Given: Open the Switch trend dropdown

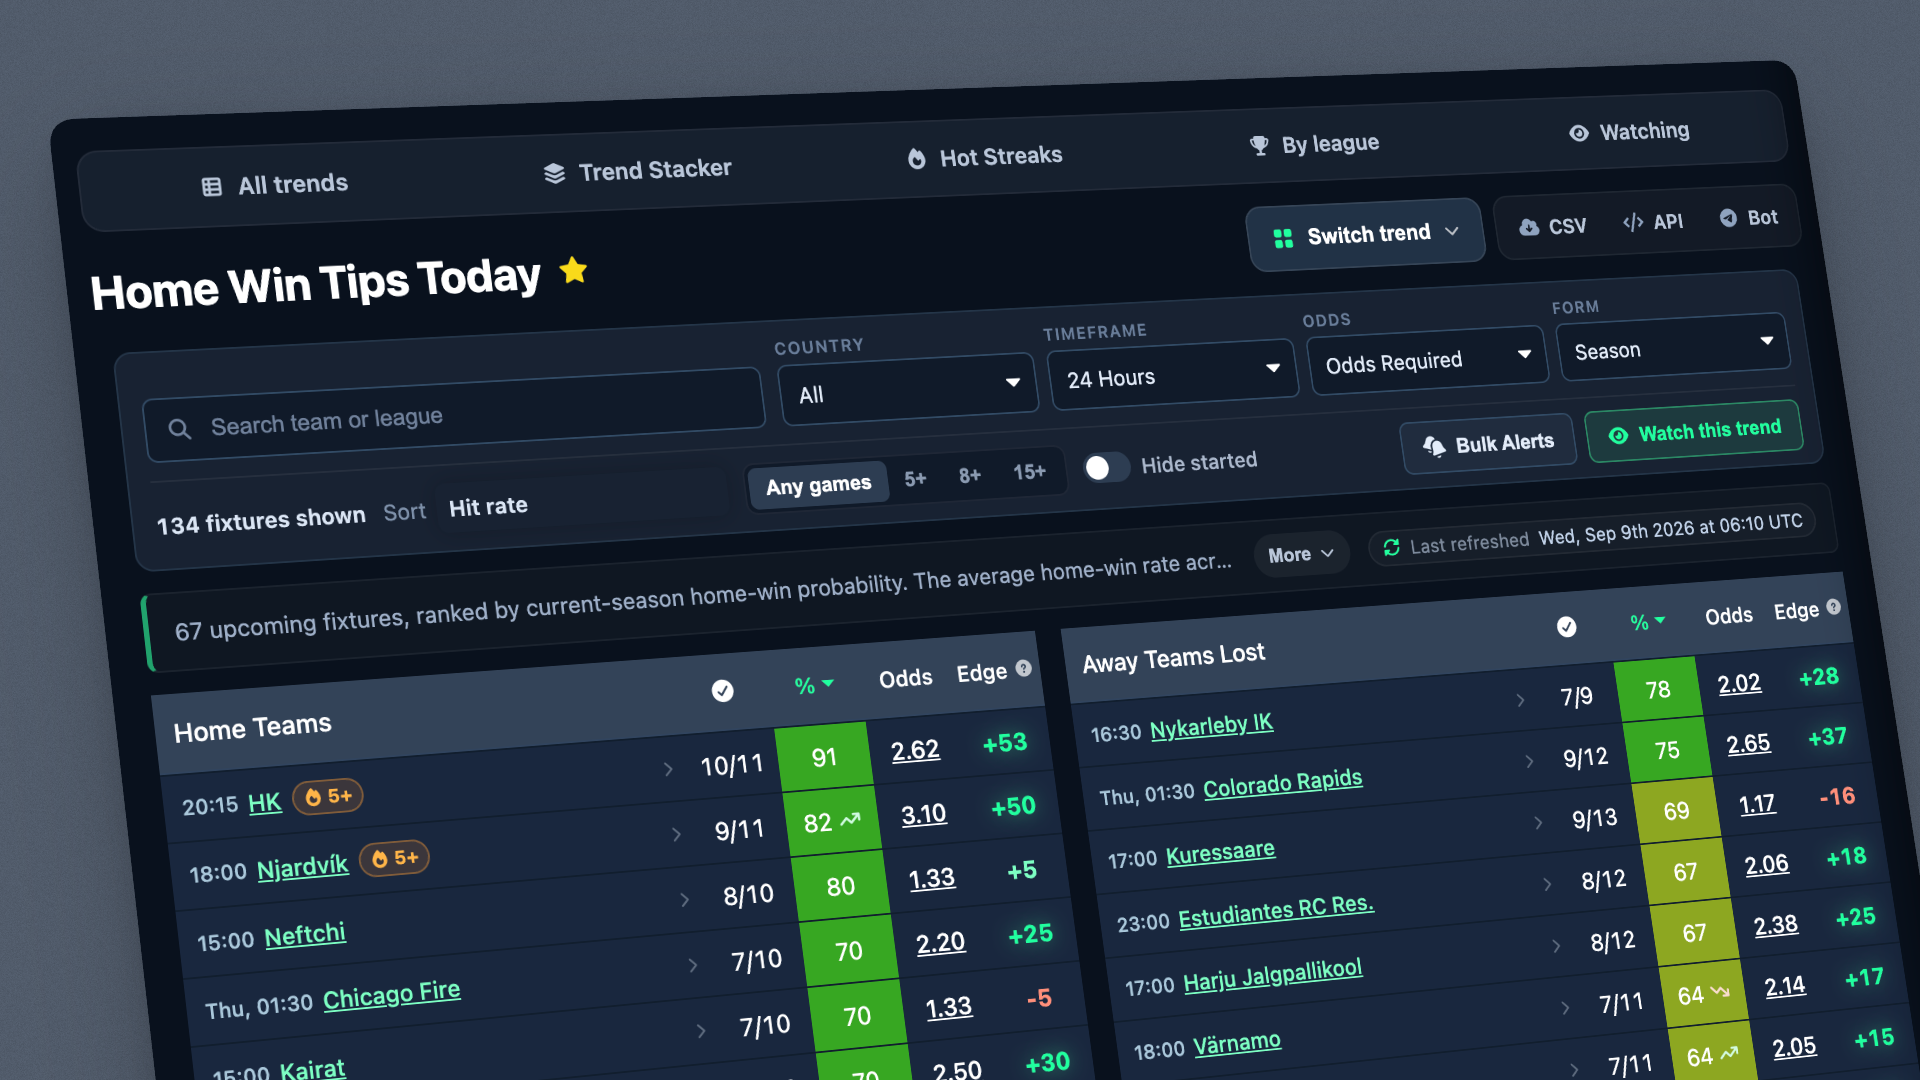Looking at the screenshot, I should 1365,235.
